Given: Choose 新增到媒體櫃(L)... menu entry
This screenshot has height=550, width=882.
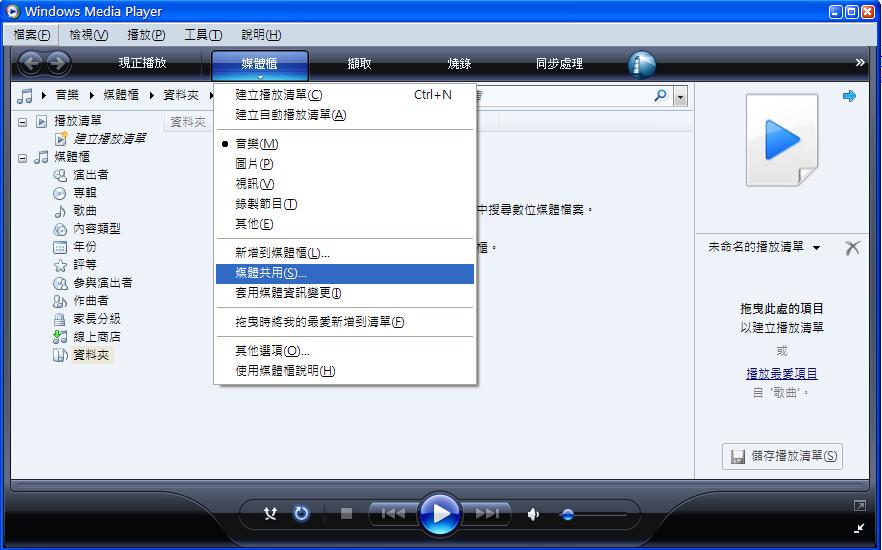Looking at the screenshot, I should point(345,253).
